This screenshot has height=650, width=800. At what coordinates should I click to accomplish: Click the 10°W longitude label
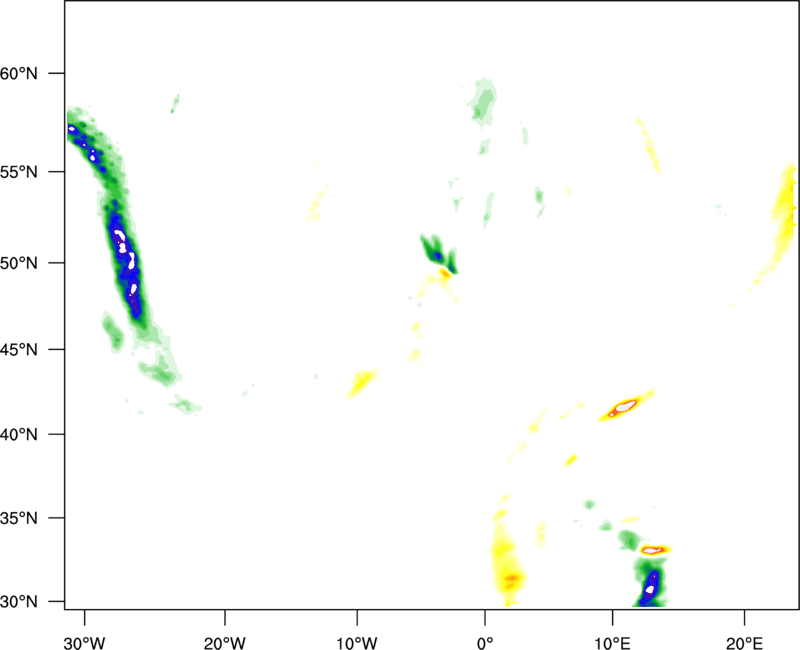click(356, 643)
